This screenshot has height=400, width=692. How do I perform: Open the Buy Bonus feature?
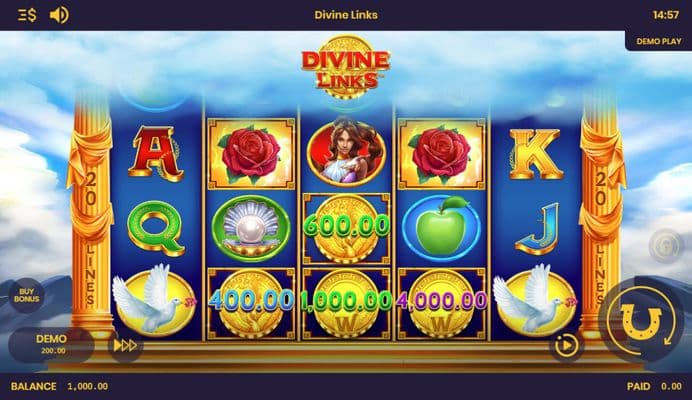(26, 295)
